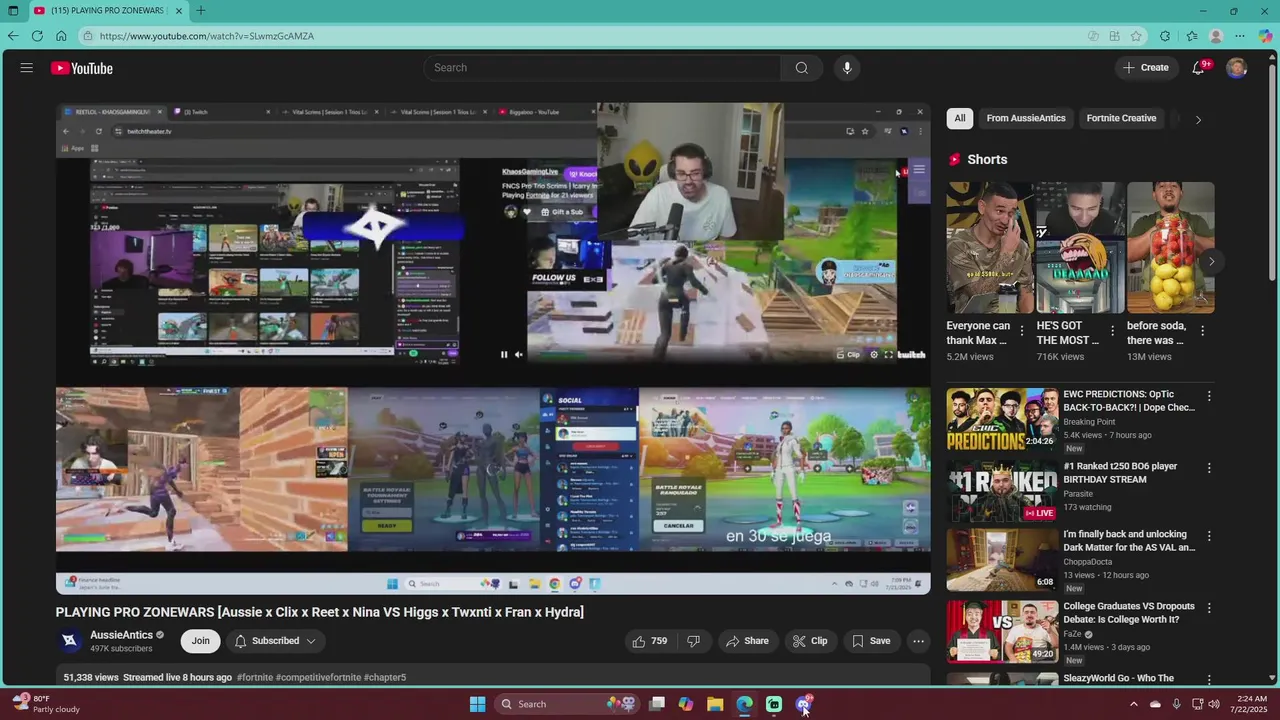Click the browser profile icon
This screenshot has width=1280, height=720.
1216,36
